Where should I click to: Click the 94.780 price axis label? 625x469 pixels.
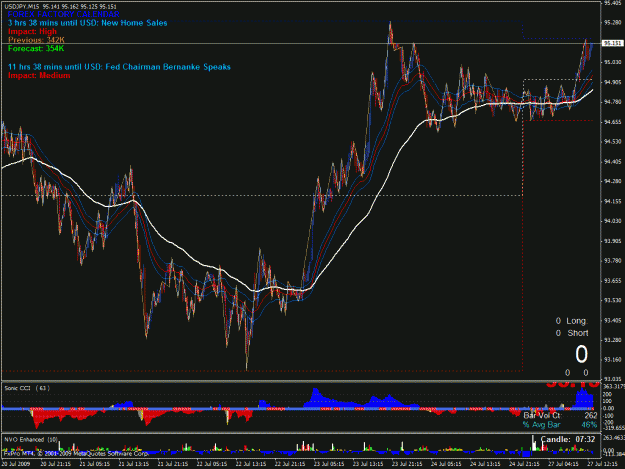[613, 102]
